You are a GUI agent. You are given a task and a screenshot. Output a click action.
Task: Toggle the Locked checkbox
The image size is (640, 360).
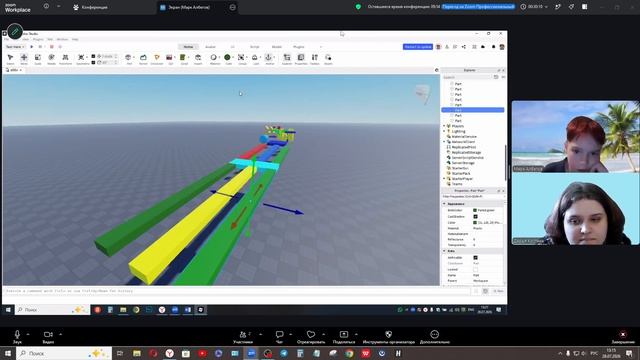click(x=475, y=270)
